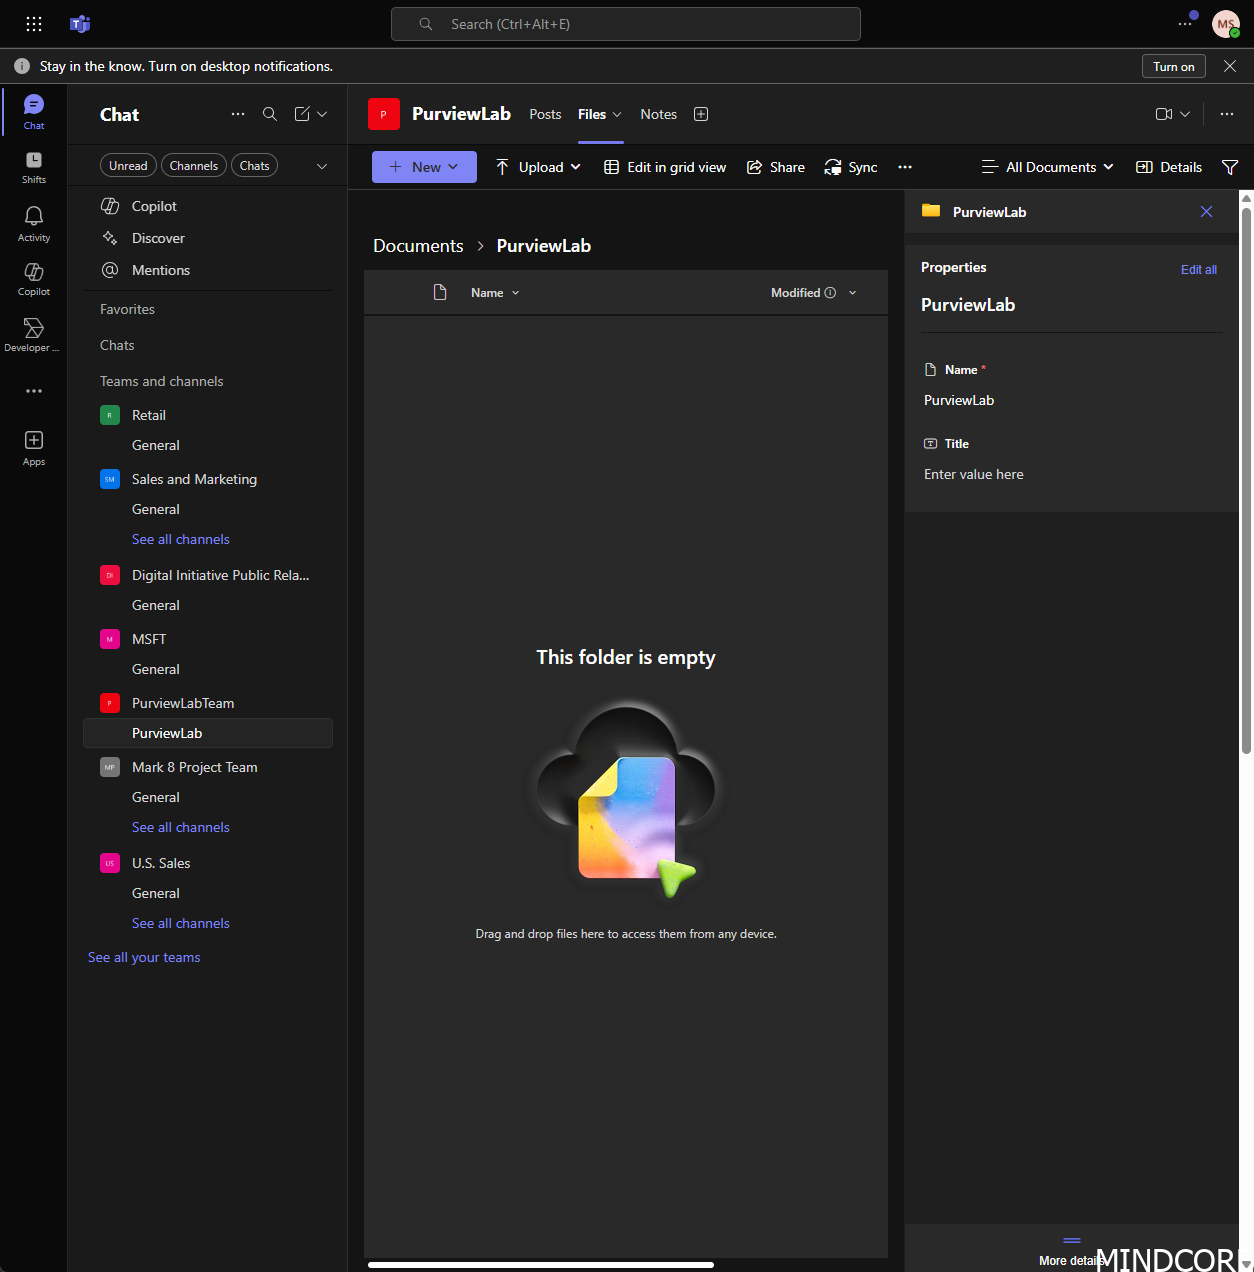
Task: Sync the PurviewLab document library
Action: tap(850, 167)
